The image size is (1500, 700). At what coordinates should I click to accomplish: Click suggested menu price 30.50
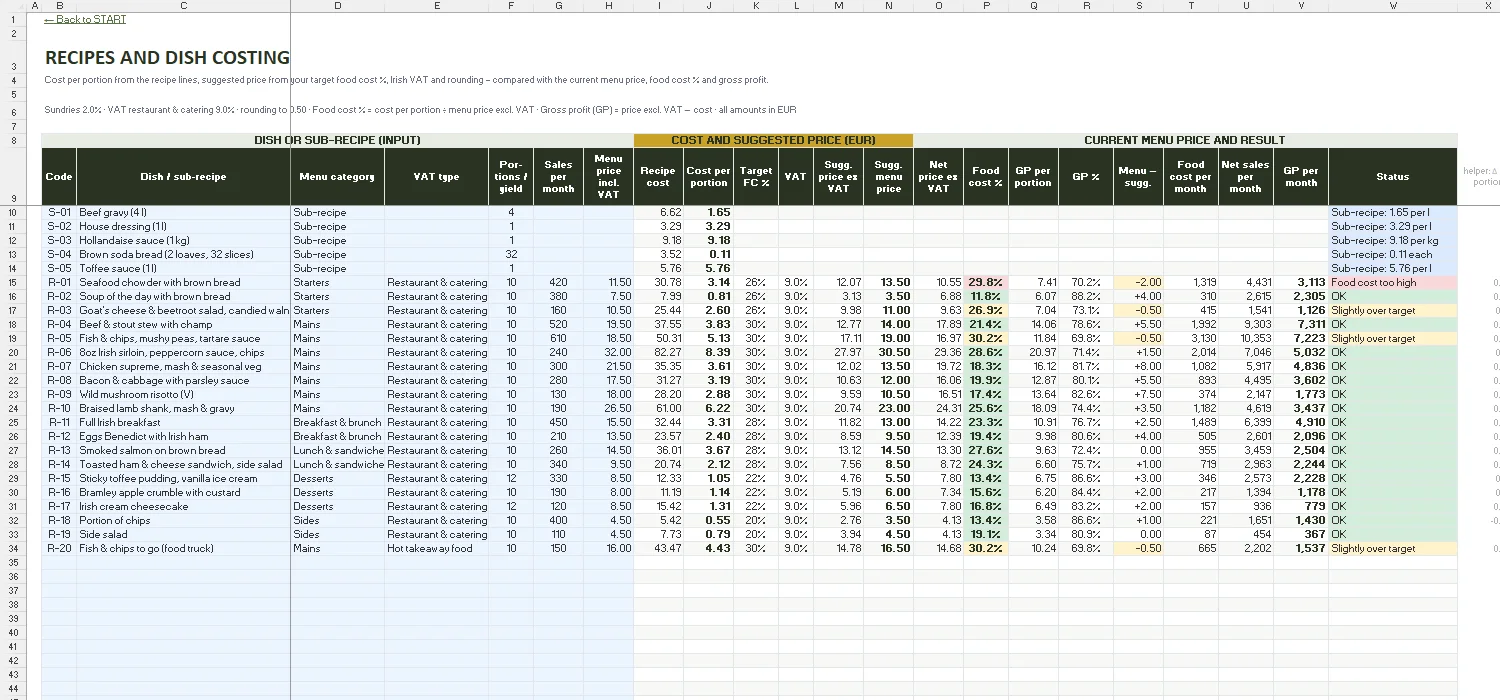pos(888,352)
